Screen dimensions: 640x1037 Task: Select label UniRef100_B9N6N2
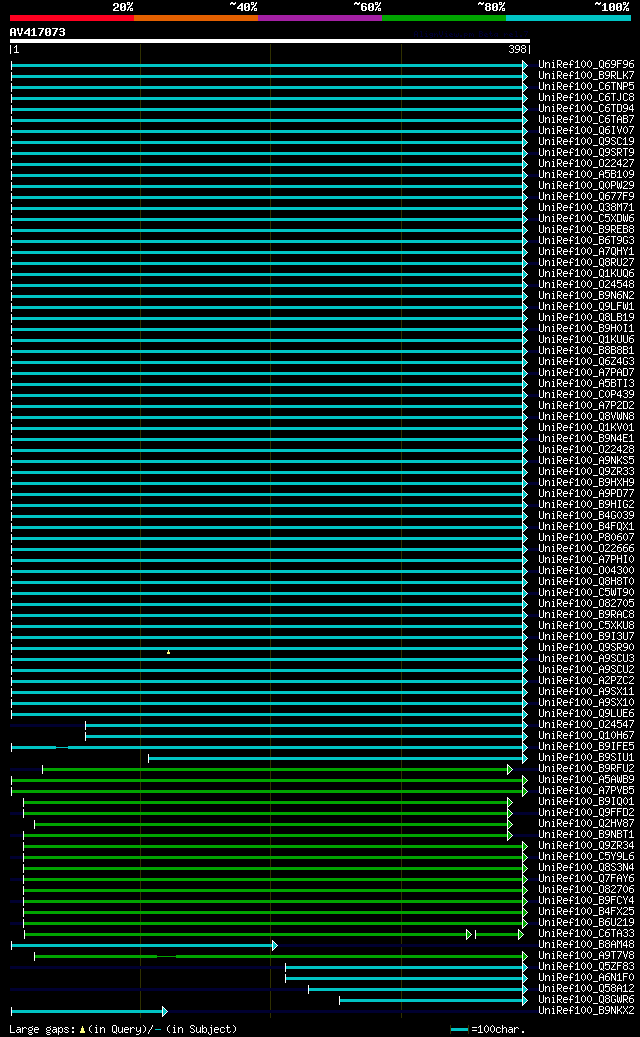click(x=586, y=296)
